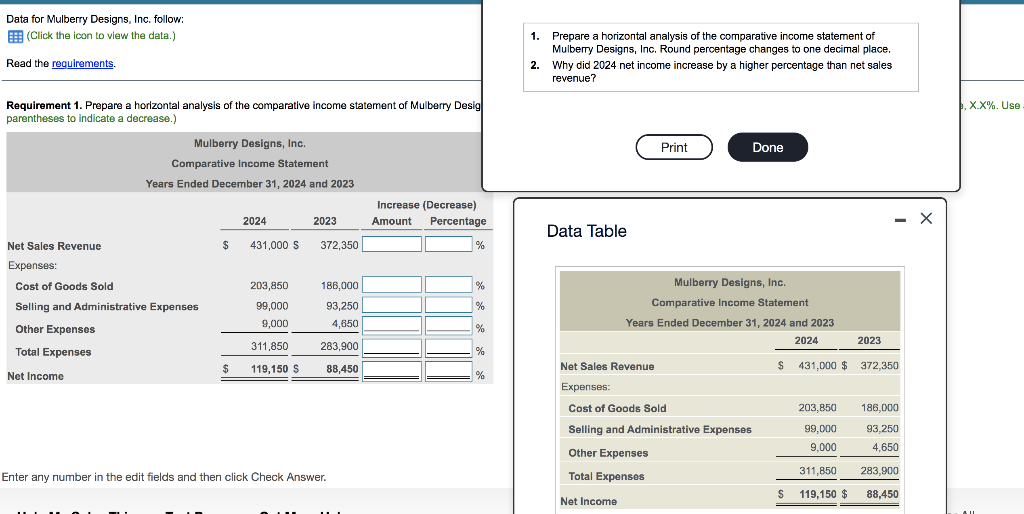This screenshot has width=1024, height=514.
Task: Select Total Expenses amount field
Action: 392,347
